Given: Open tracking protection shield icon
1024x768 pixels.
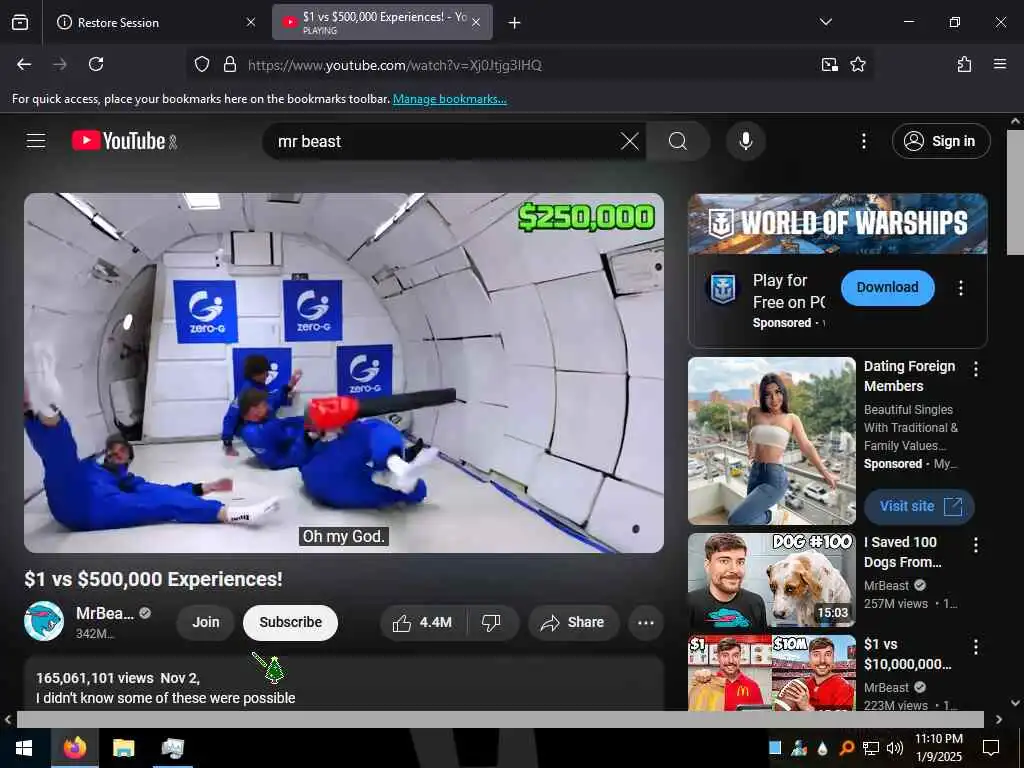Looking at the screenshot, I should tap(202, 64).
